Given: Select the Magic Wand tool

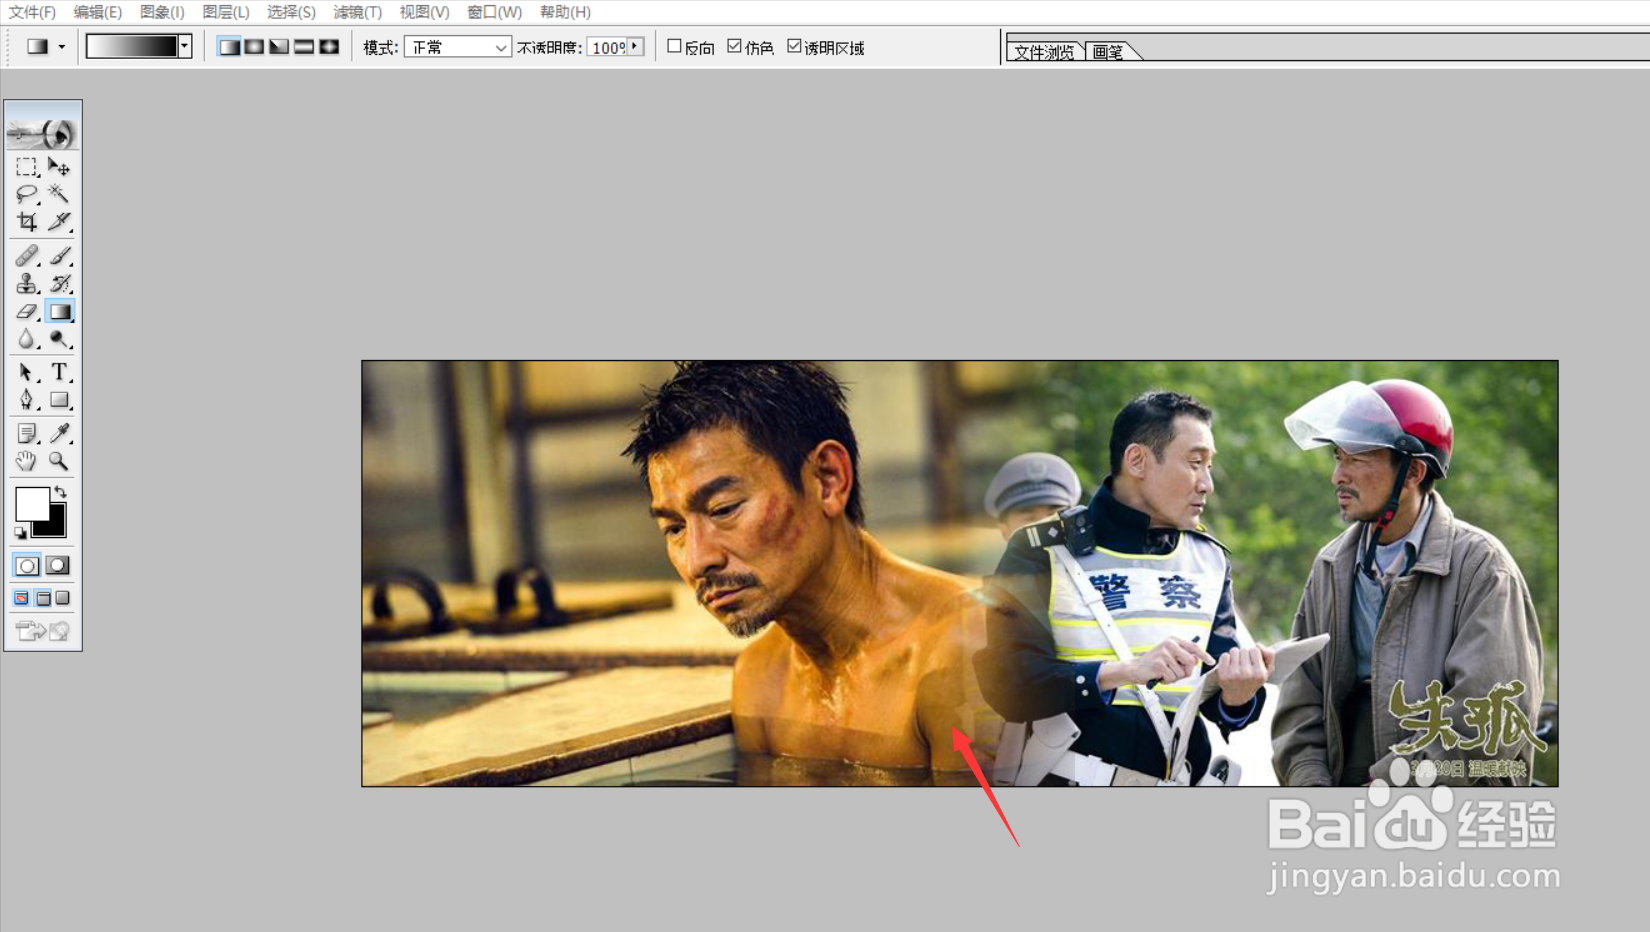Looking at the screenshot, I should coord(59,194).
